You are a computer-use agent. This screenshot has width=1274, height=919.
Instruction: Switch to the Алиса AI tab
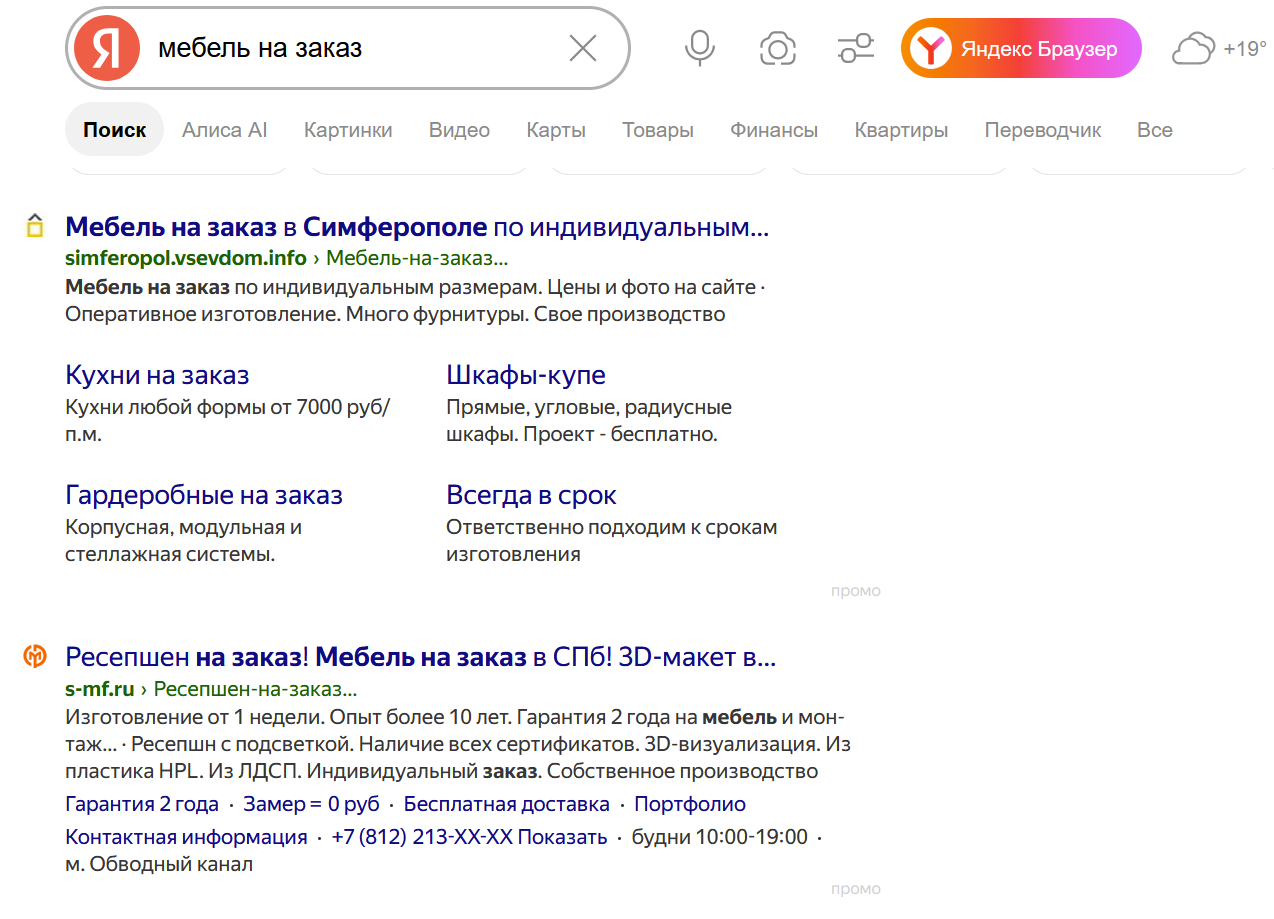click(x=225, y=130)
